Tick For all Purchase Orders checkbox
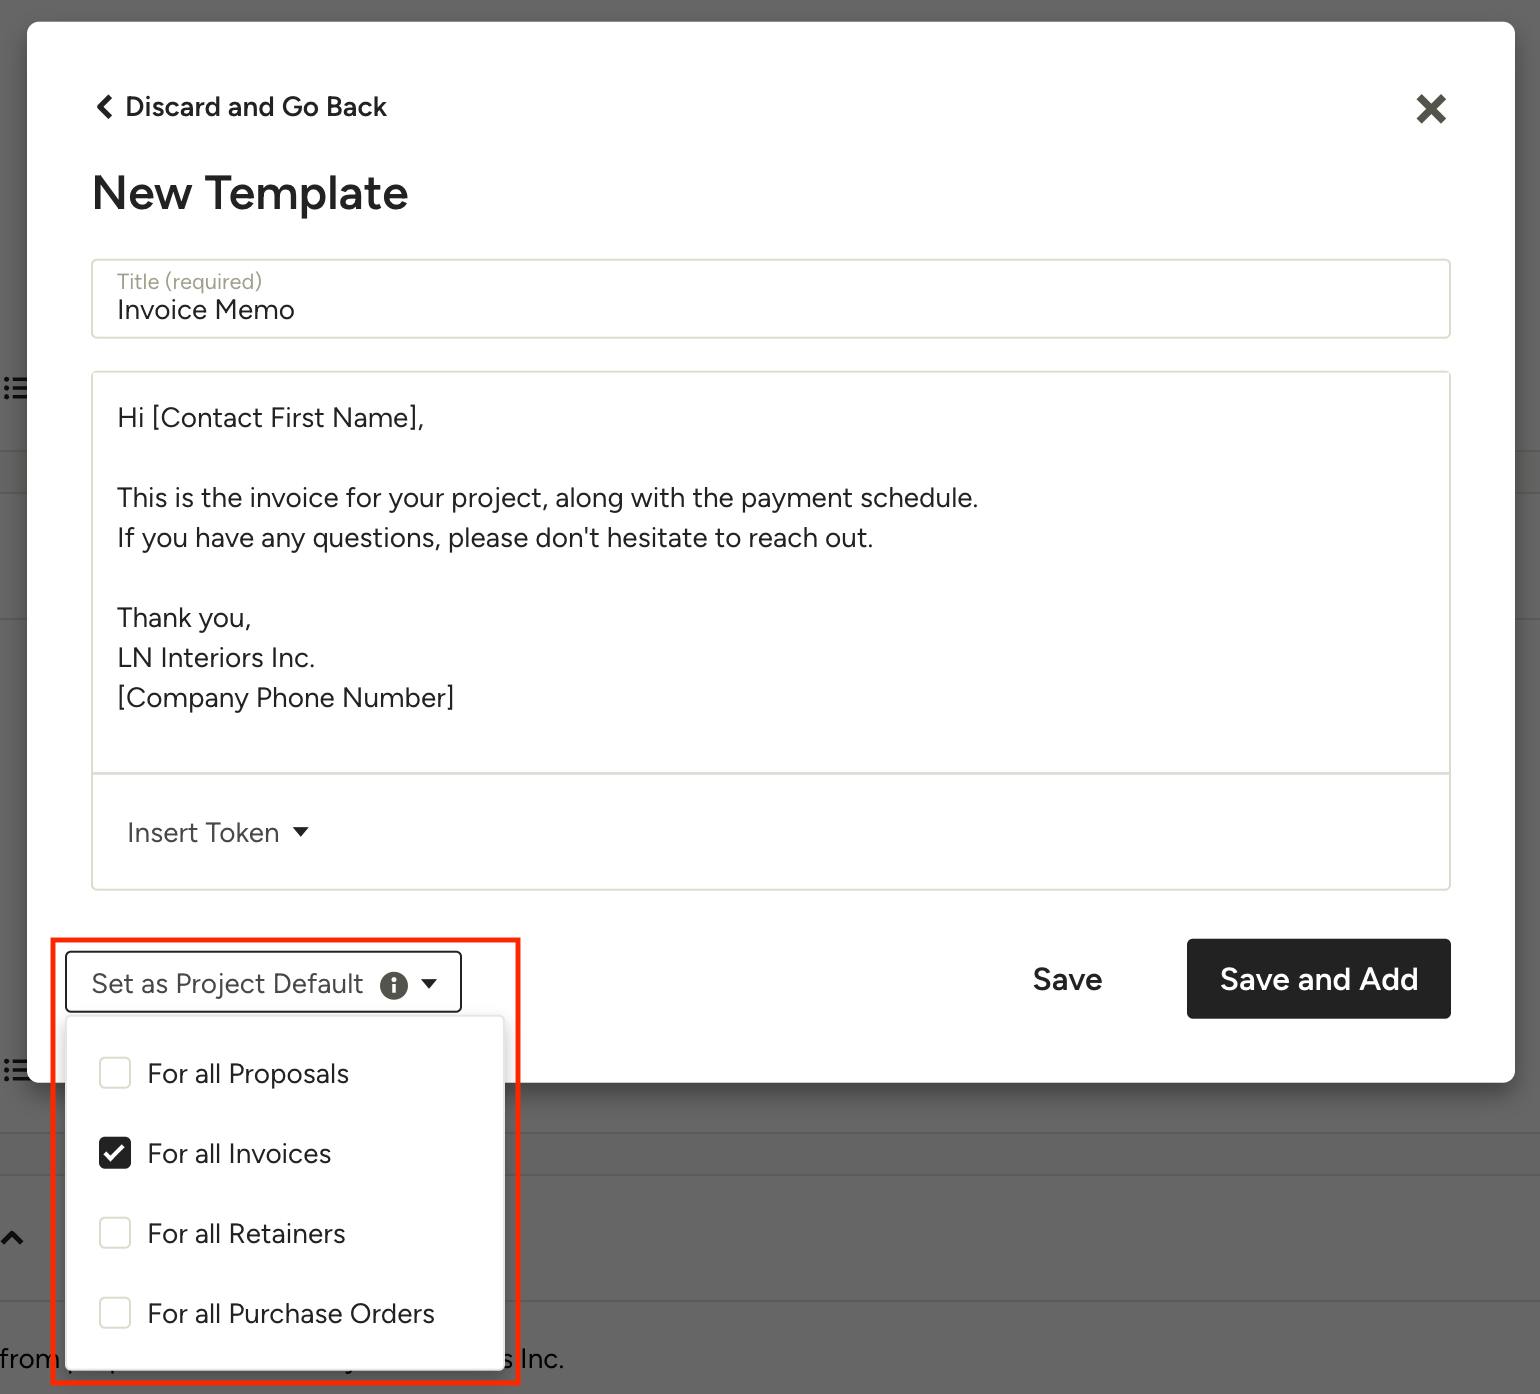1540x1394 pixels. (115, 1313)
